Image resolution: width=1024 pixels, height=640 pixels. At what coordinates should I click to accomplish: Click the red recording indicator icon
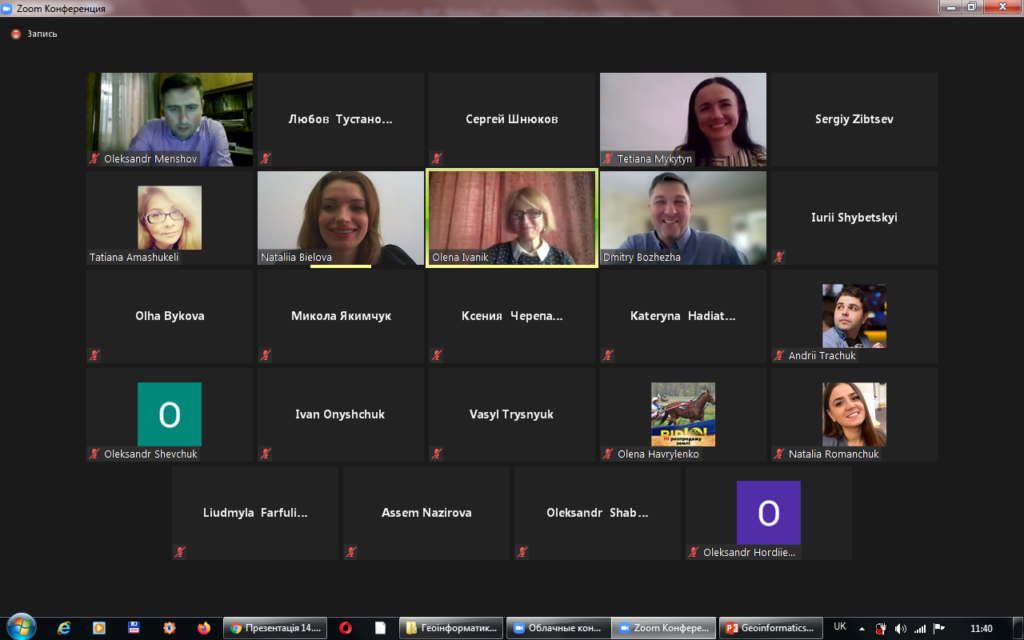[x=16, y=33]
